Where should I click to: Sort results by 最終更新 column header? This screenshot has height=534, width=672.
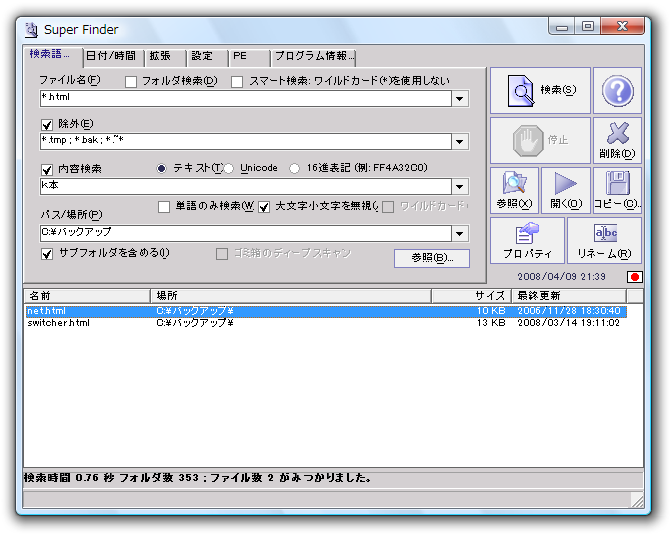[x=569, y=296]
